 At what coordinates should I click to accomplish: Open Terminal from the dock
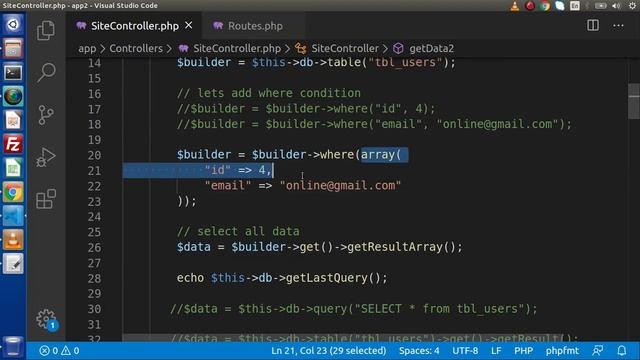pyautogui.click(x=13, y=72)
